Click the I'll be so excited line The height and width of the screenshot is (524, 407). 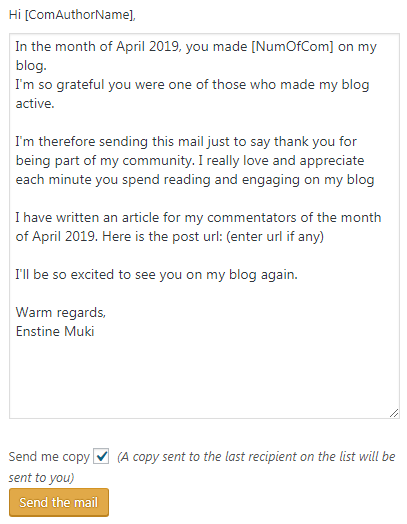click(156, 275)
